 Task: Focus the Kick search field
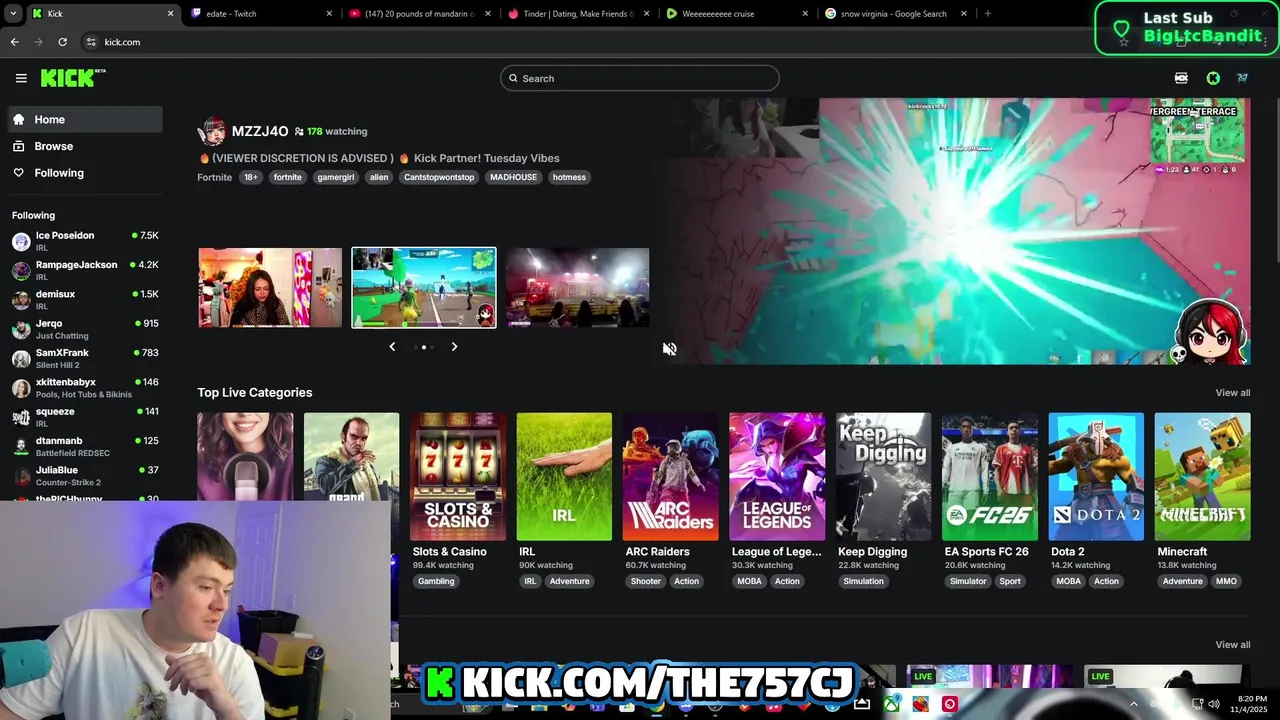640,78
